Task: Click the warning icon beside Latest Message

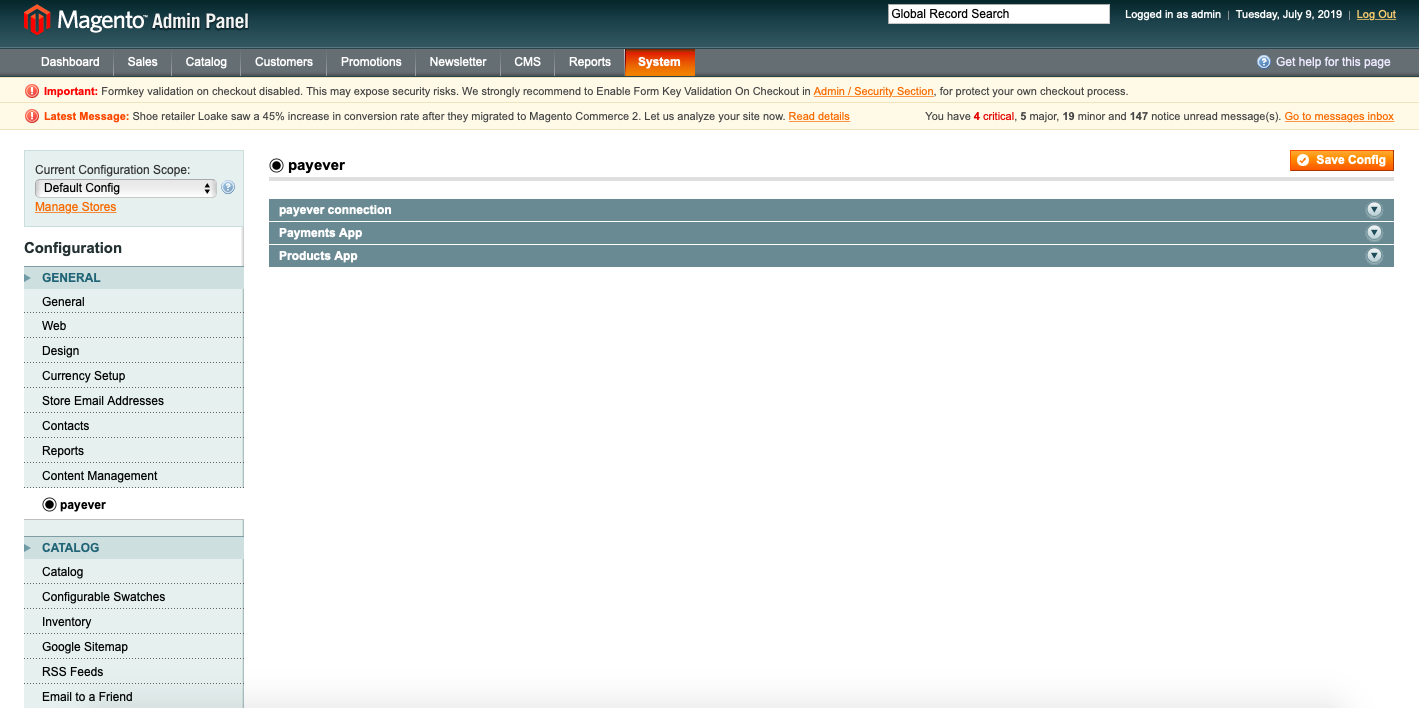Action: 32,116
